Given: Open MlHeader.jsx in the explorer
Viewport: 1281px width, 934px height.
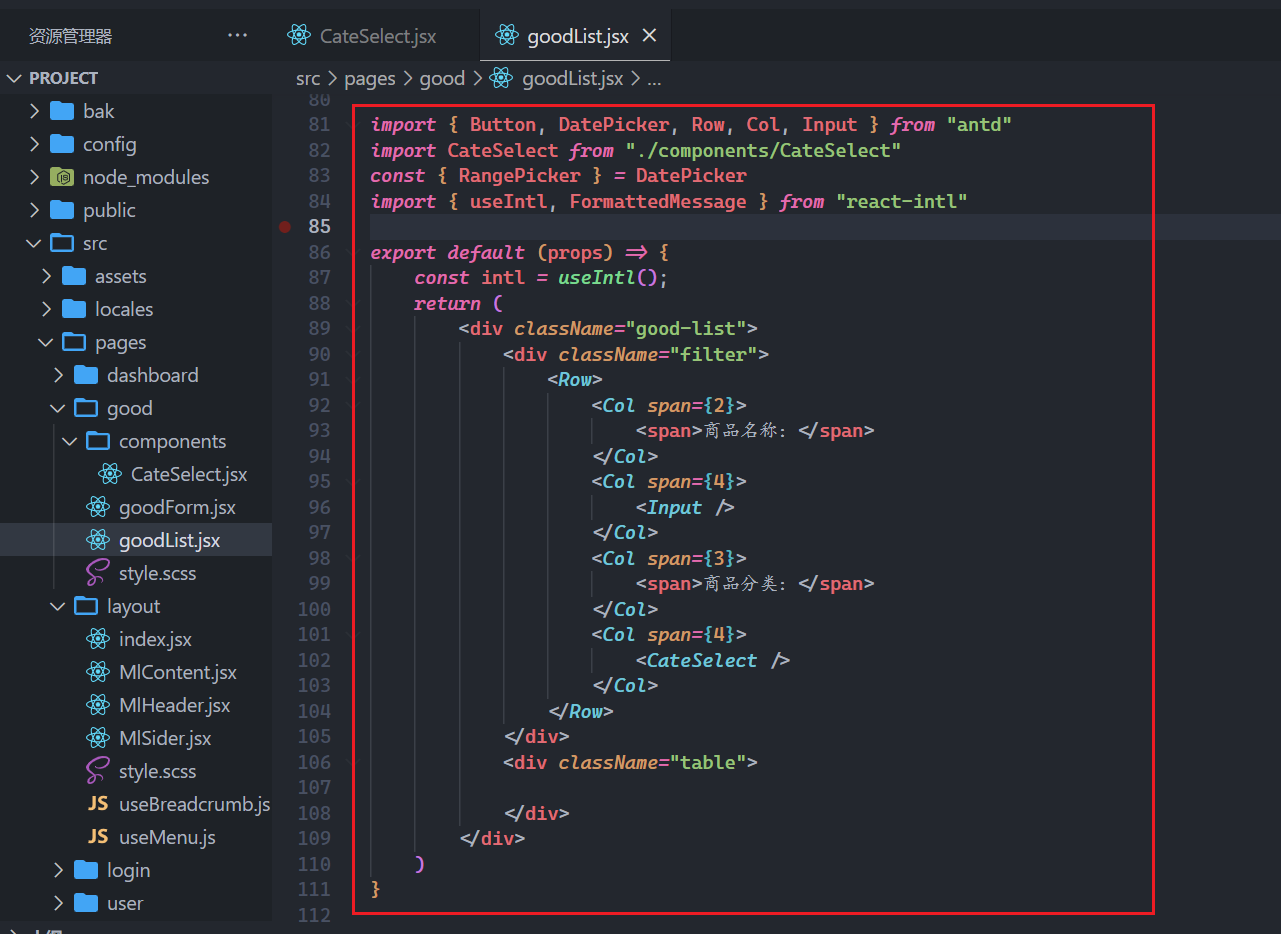Looking at the screenshot, I should [x=174, y=705].
